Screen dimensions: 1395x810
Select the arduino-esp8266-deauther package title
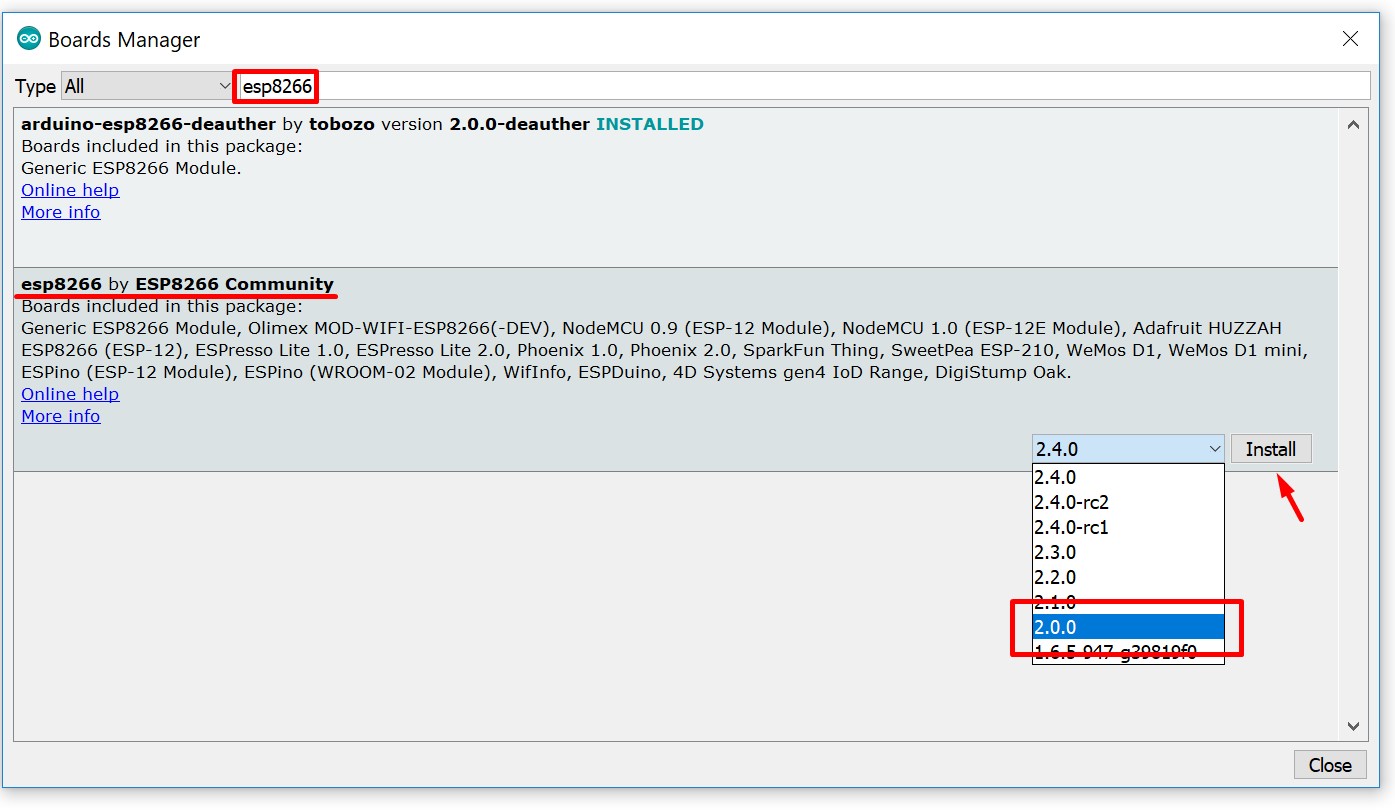[148, 124]
